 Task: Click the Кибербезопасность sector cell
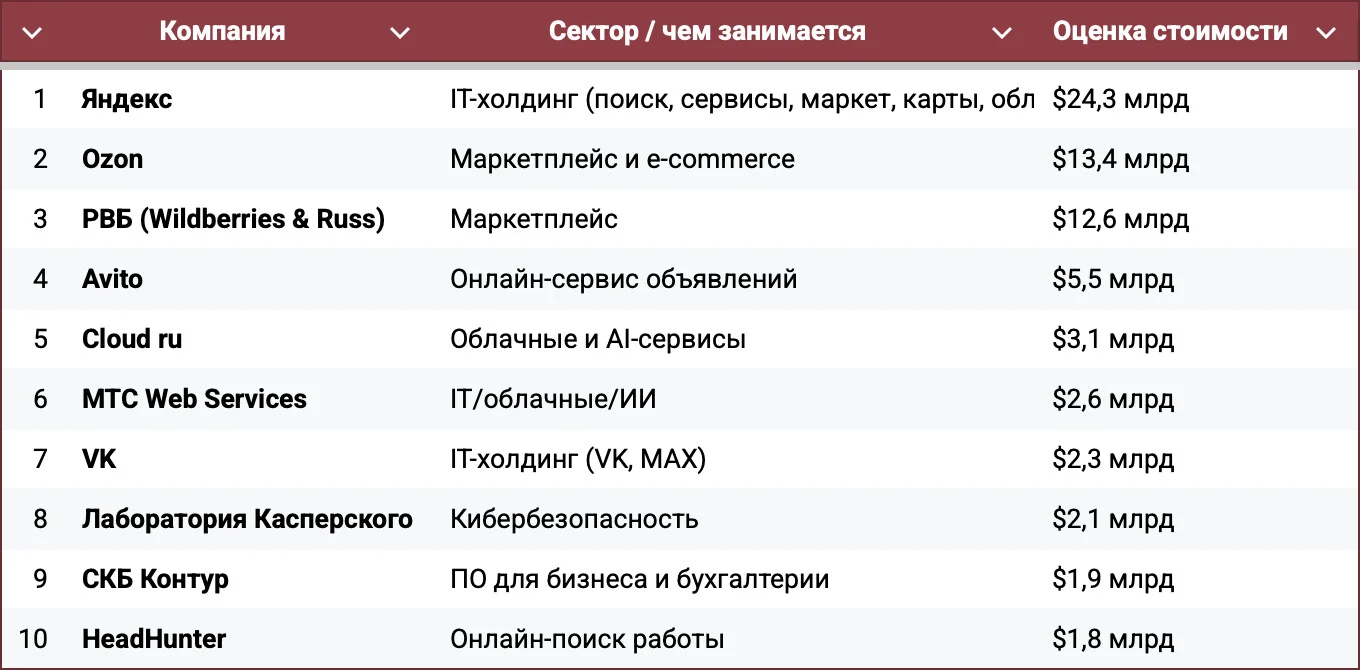574,519
